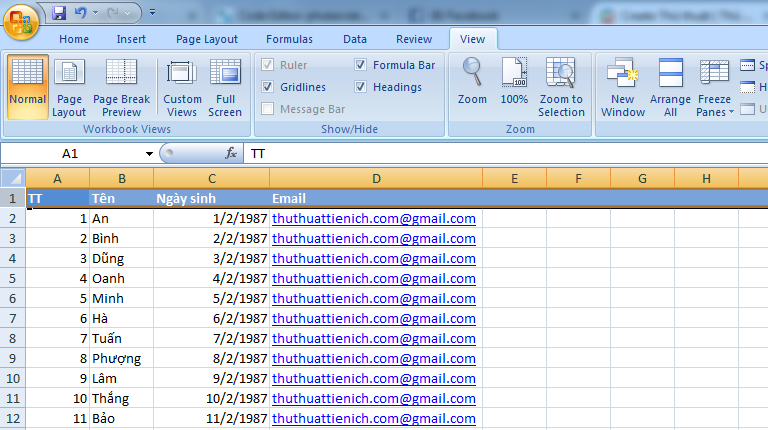Switch to Normal workbook view
Image resolution: width=768 pixels, height=430 pixels.
pos(27,87)
